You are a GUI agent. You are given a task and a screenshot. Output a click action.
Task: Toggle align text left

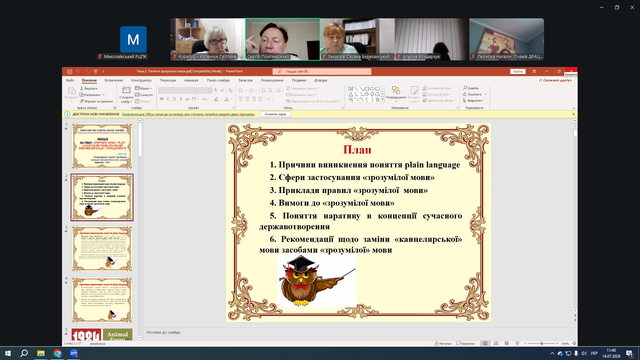(x=241, y=99)
